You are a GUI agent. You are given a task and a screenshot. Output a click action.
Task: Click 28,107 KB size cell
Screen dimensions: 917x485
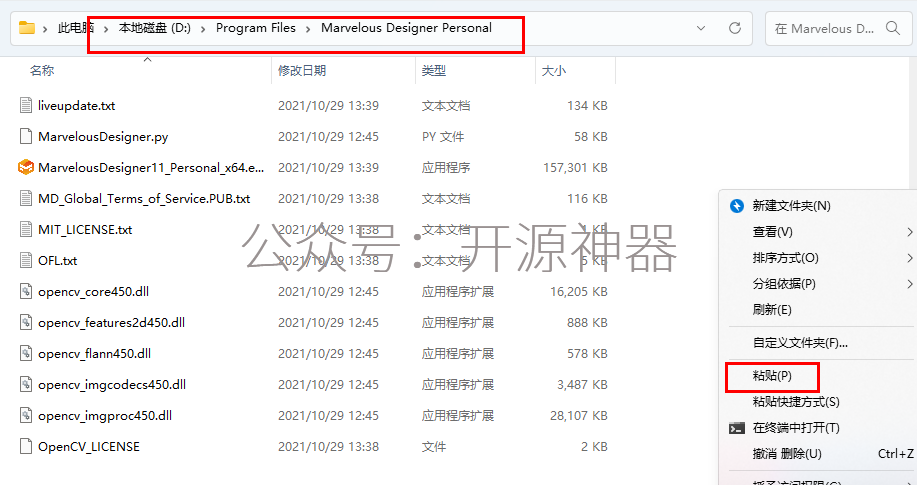(x=579, y=416)
